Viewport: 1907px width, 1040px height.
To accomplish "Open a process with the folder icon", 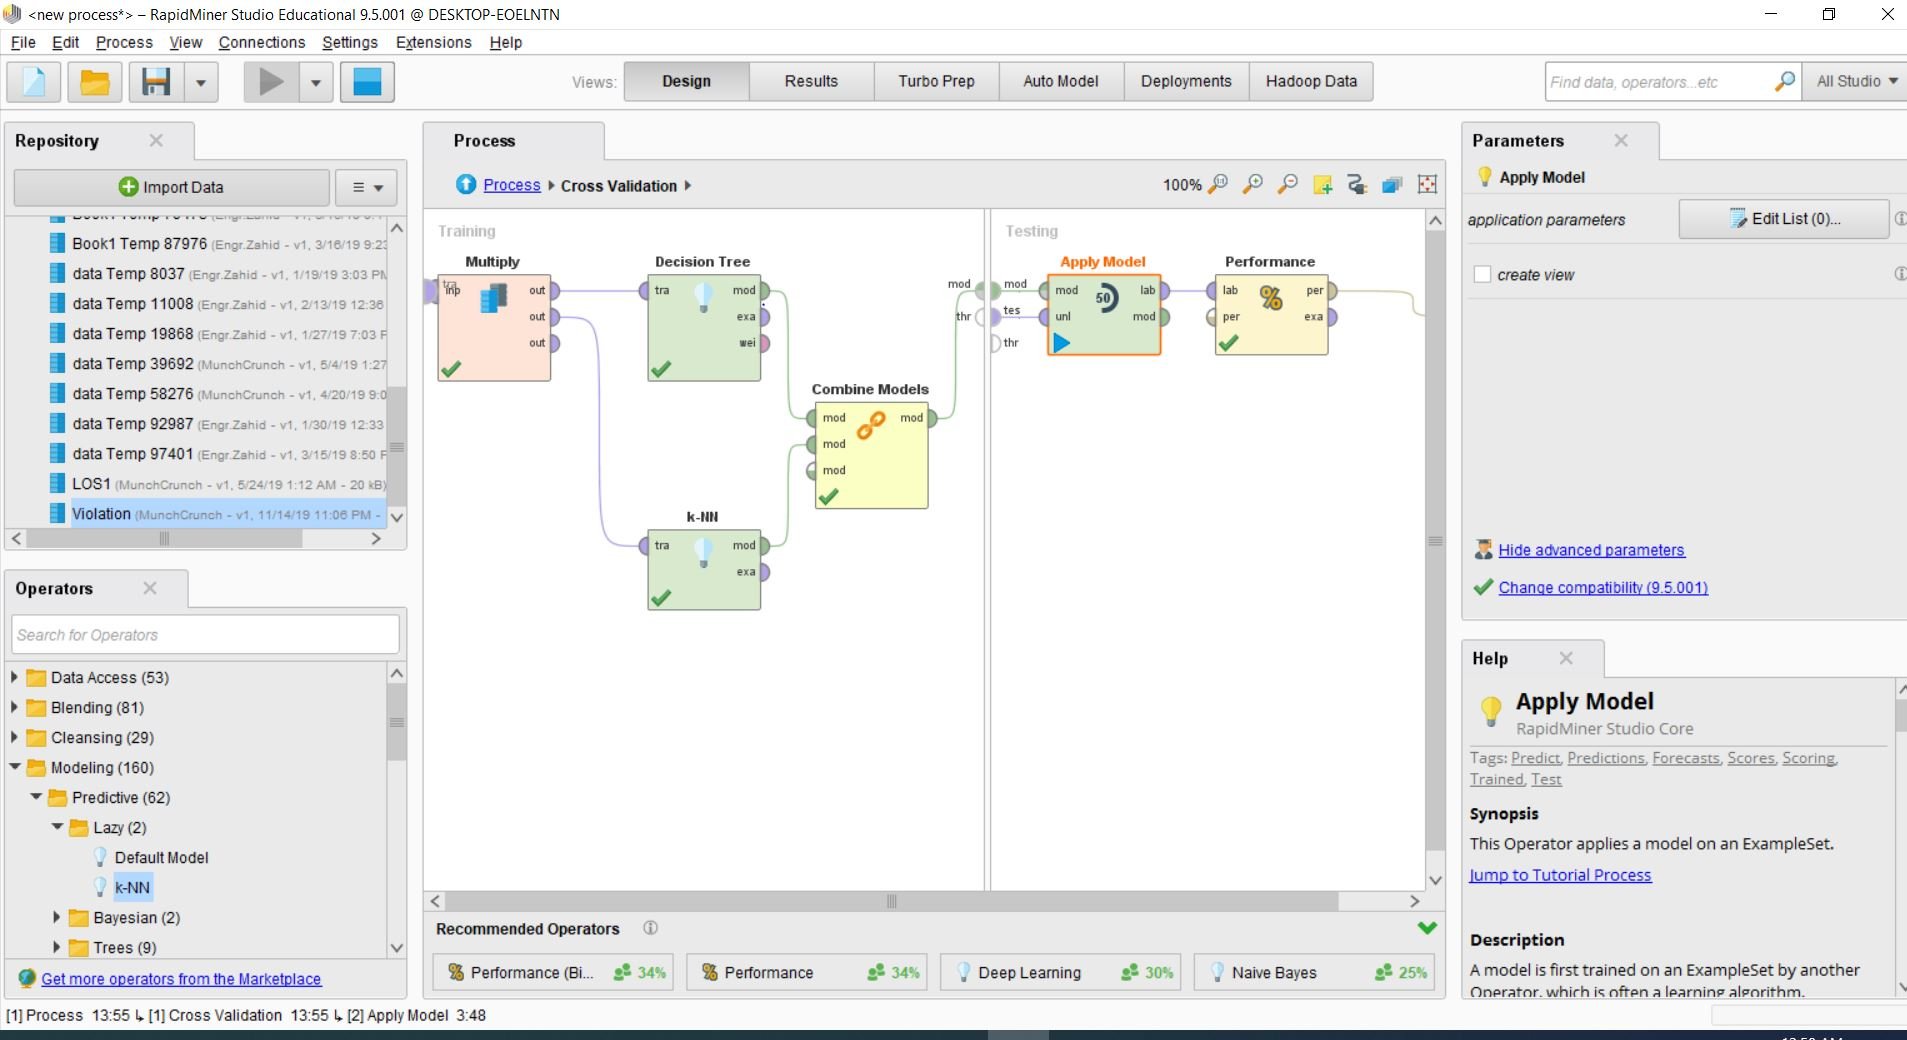I will click(x=94, y=82).
